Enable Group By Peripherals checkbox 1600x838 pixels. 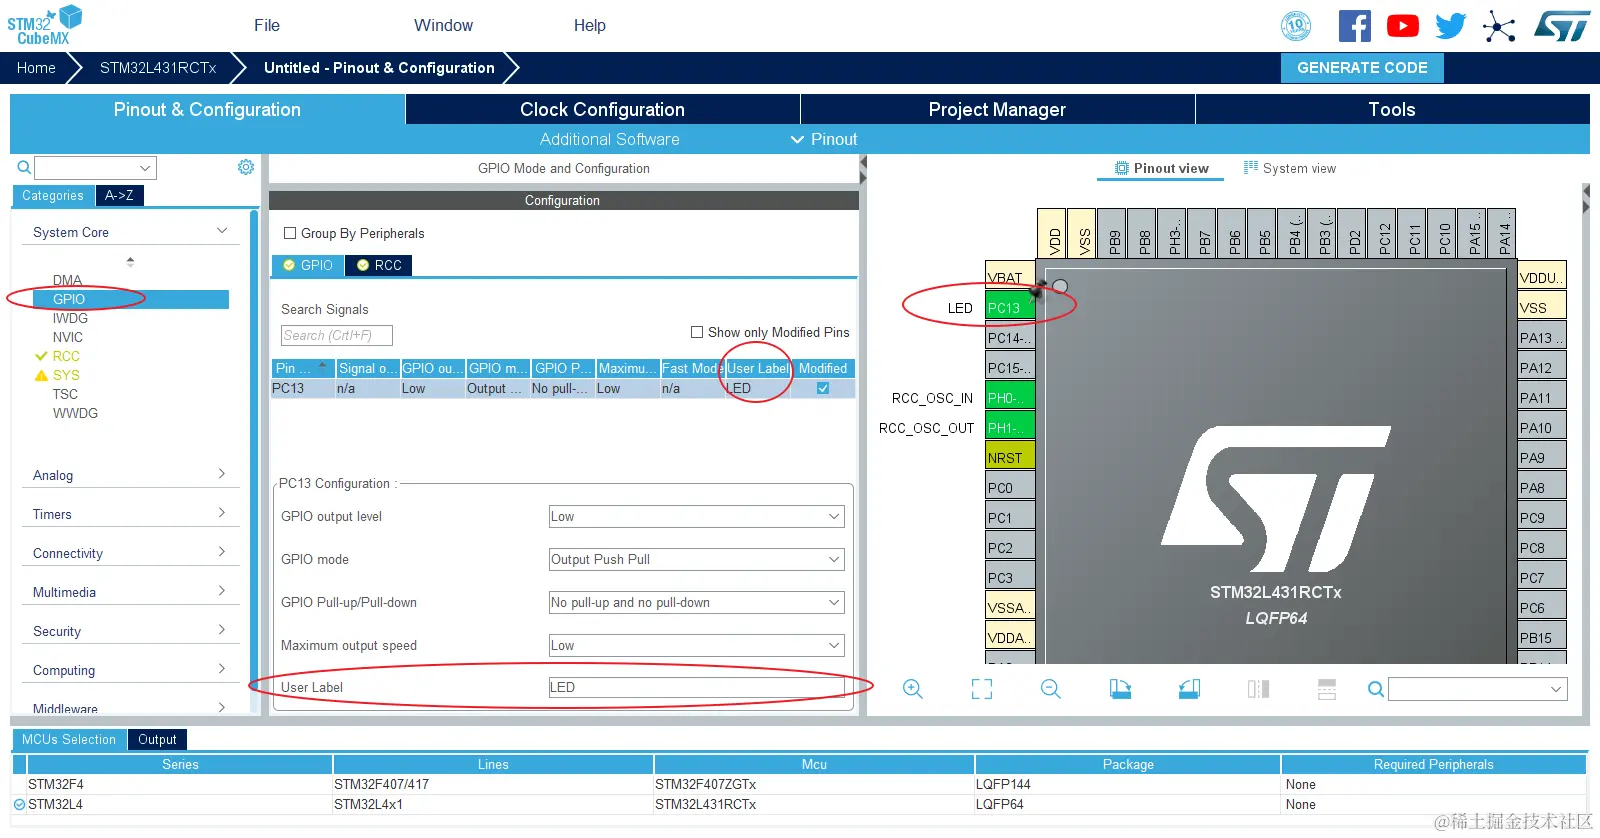pyautogui.click(x=290, y=233)
